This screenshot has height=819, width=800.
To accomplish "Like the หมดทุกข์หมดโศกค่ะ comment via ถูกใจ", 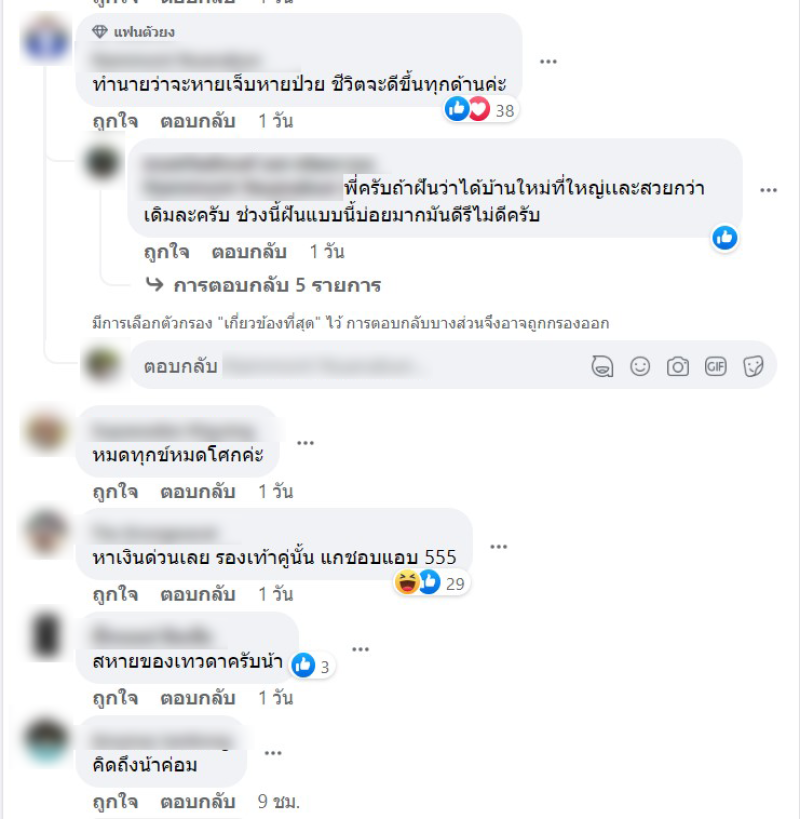I will [115, 492].
